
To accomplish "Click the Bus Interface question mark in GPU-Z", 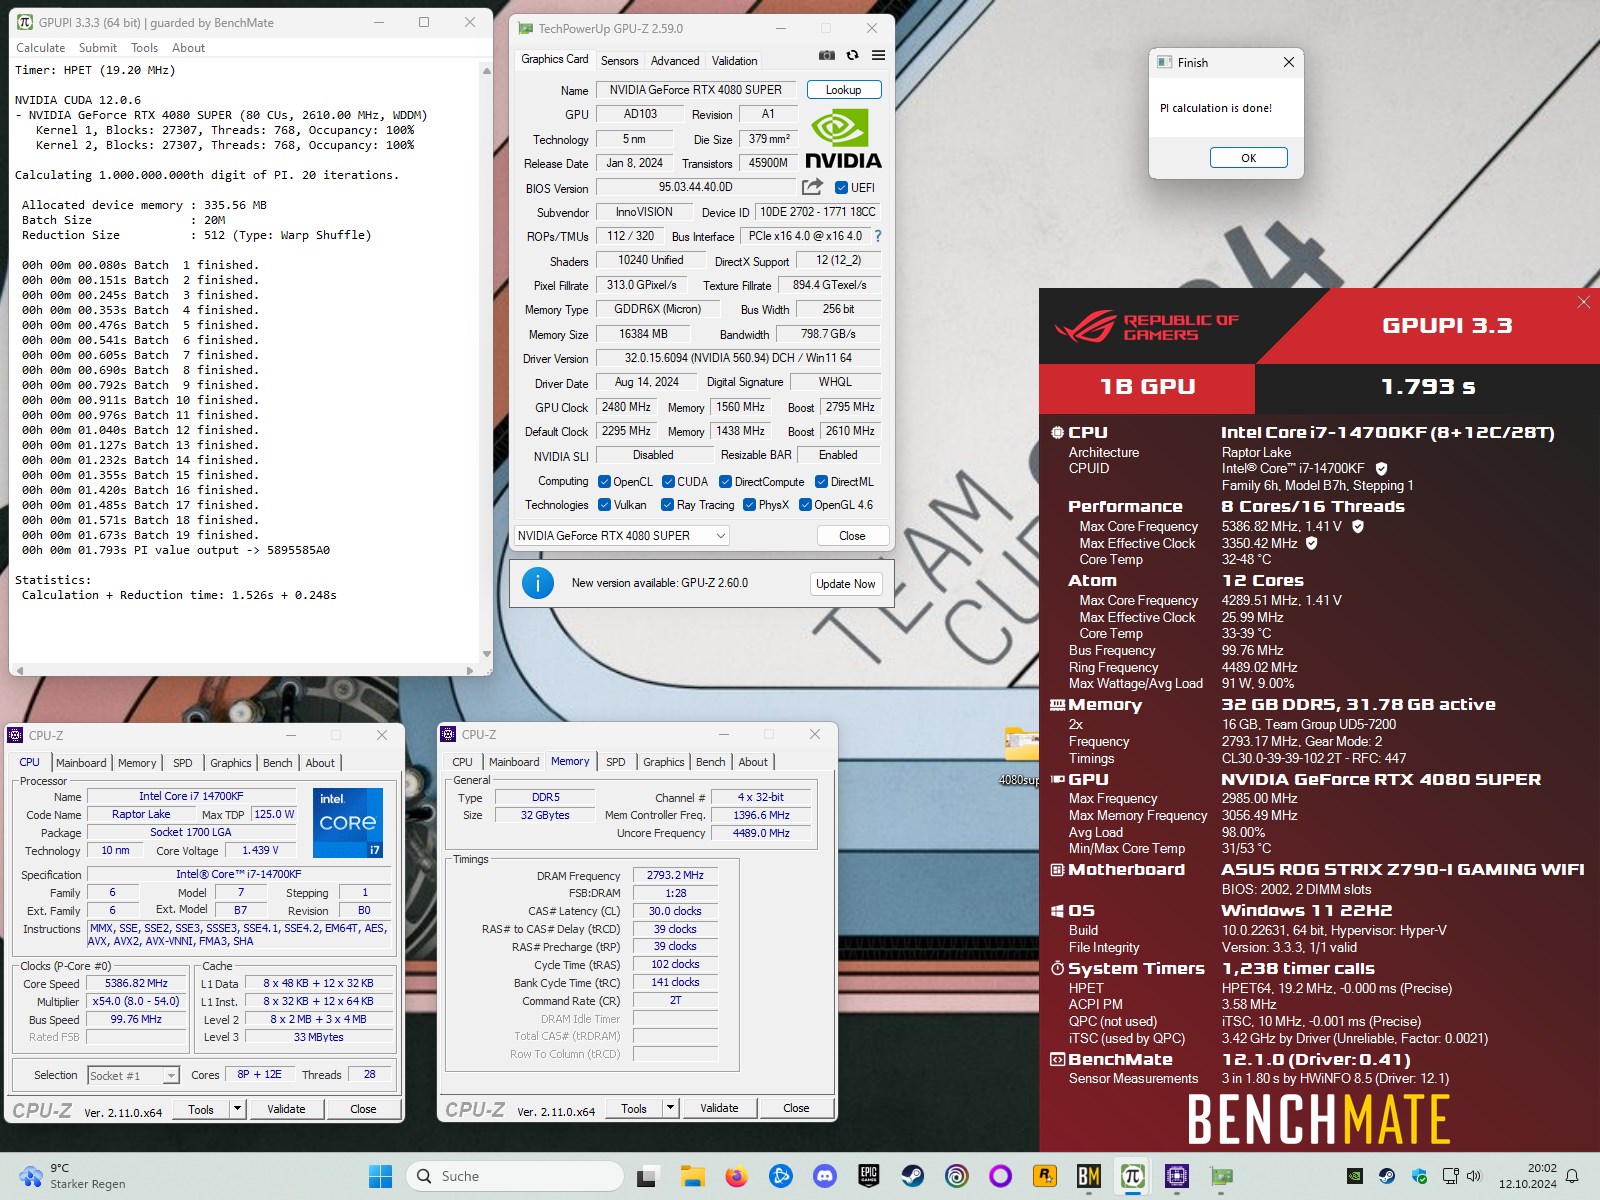I will [x=878, y=236].
